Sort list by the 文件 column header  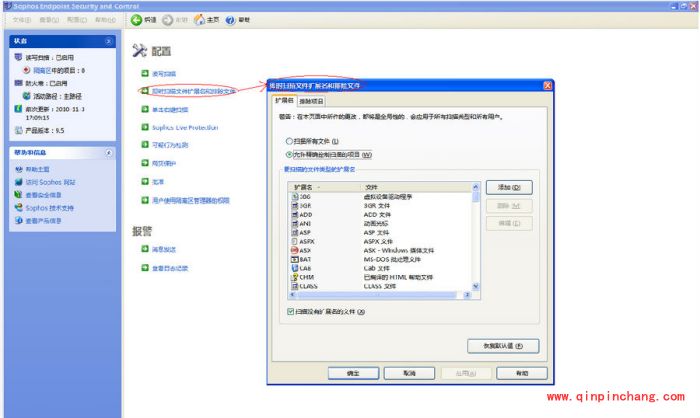(416, 187)
